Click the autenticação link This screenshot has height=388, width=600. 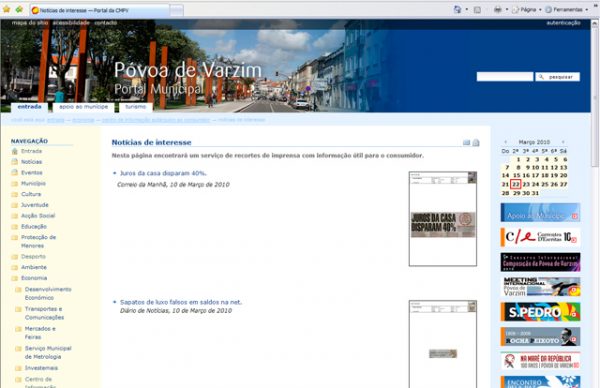[563, 23]
